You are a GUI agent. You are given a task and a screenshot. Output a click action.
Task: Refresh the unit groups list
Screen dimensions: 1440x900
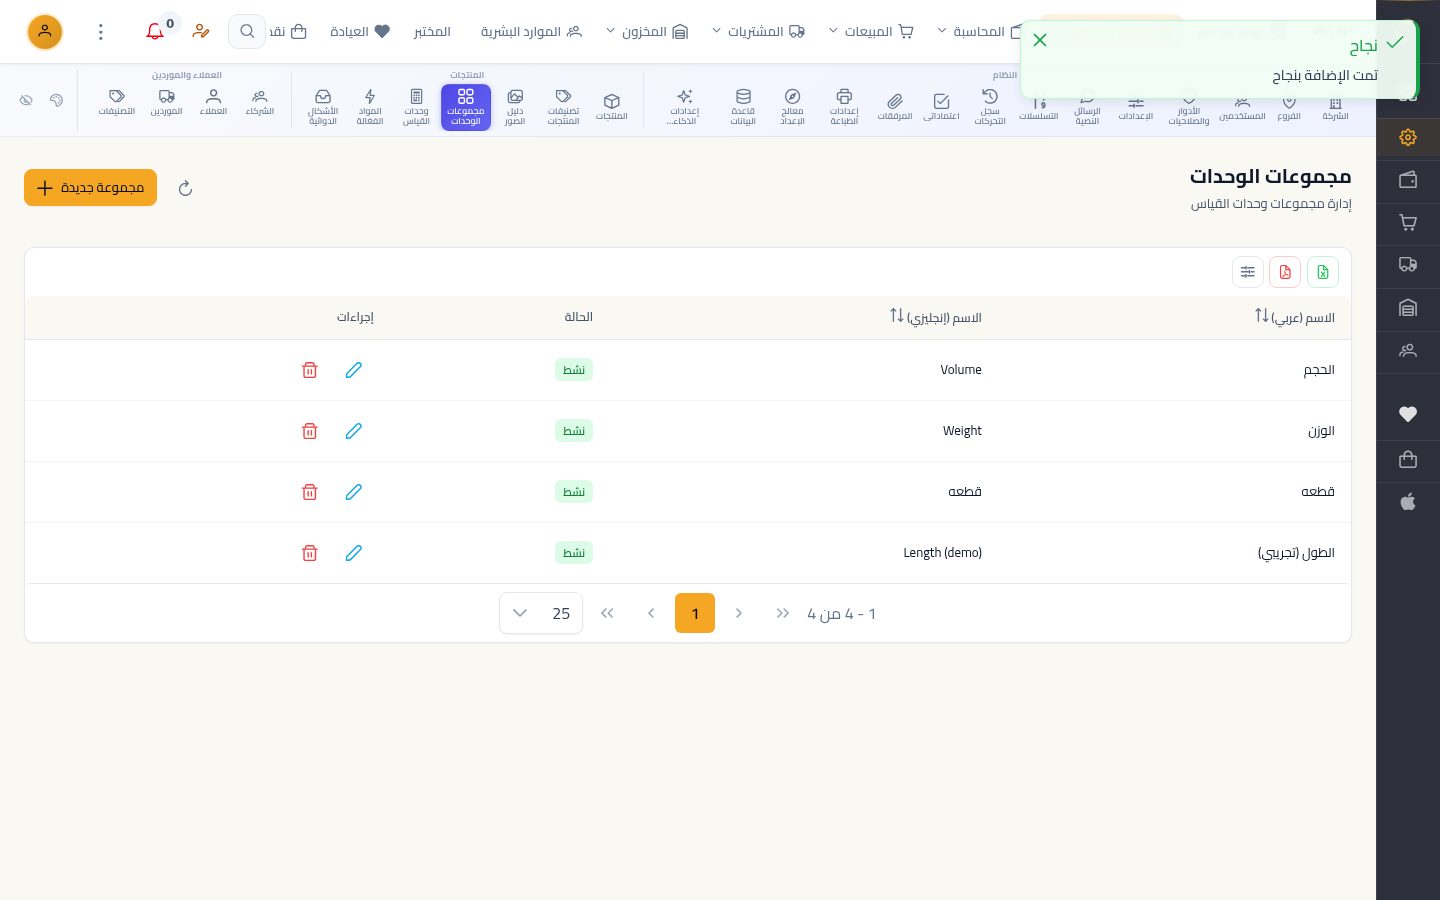[185, 188]
